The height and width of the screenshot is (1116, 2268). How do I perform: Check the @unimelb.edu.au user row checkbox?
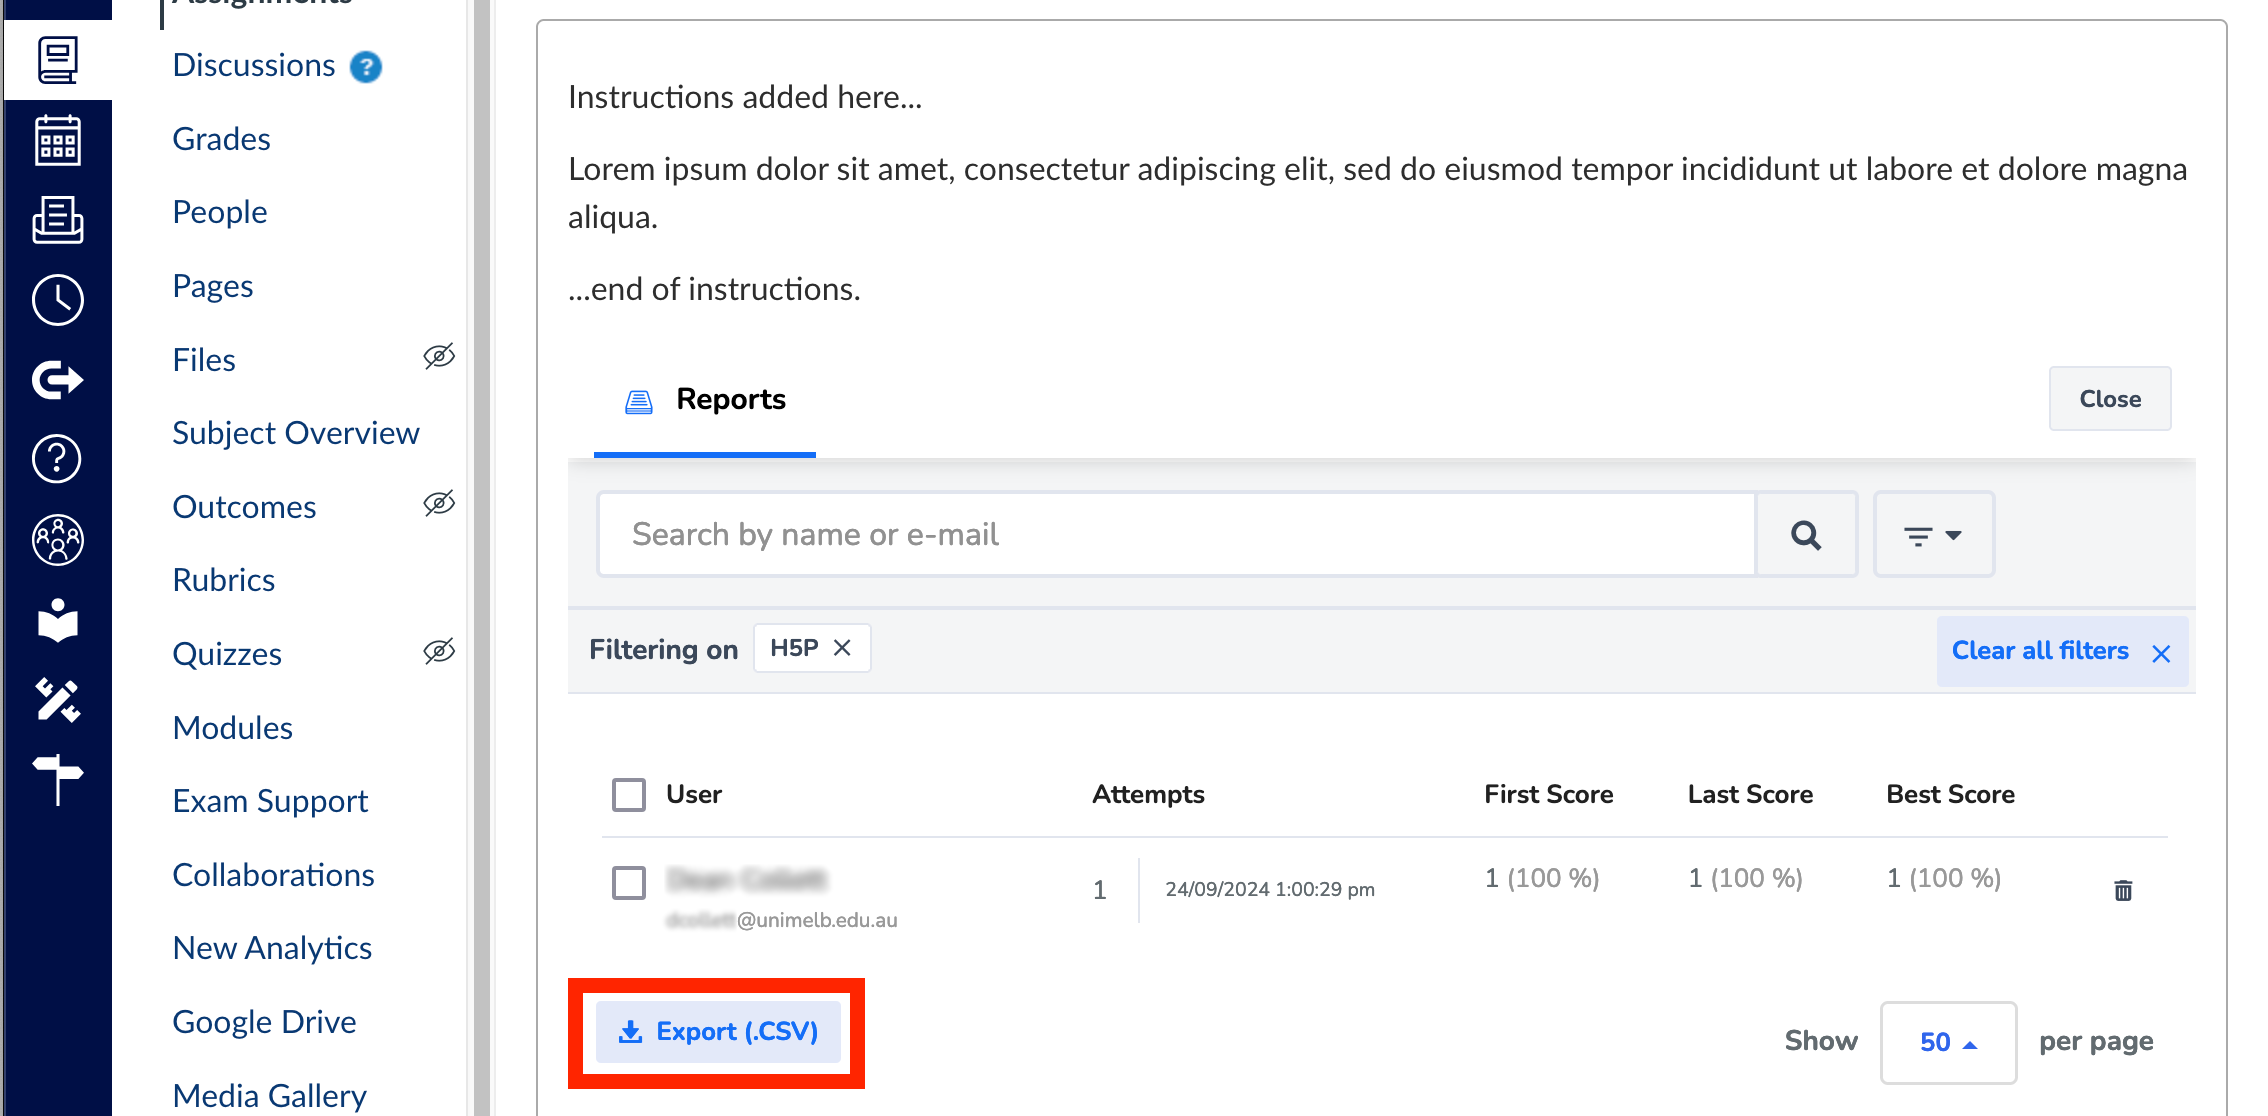tap(629, 883)
